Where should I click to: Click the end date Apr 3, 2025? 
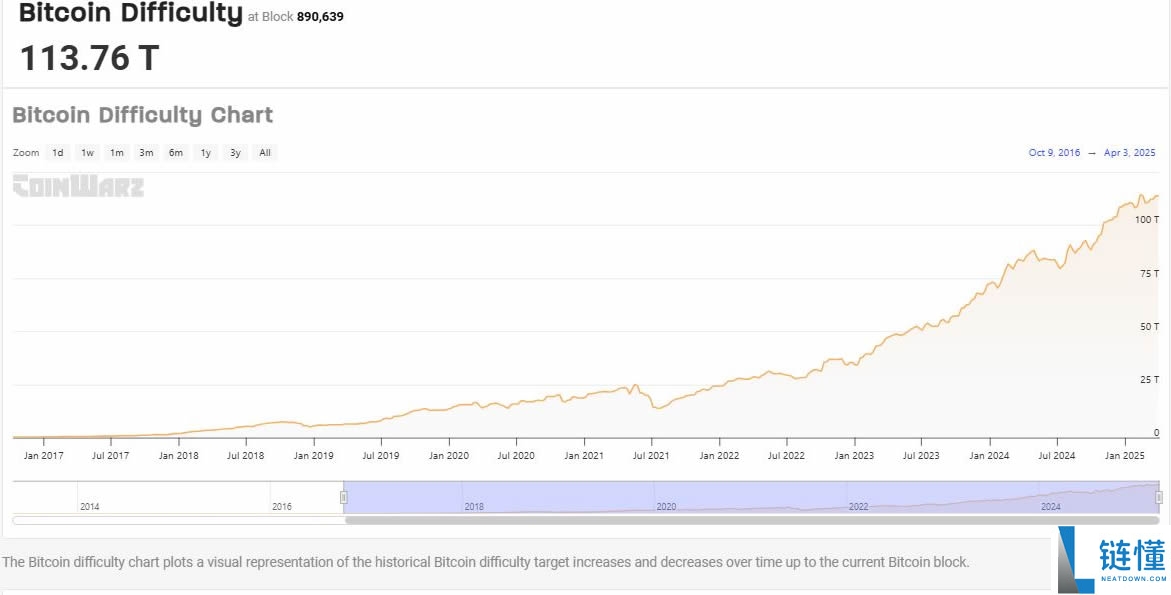(x=1129, y=153)
